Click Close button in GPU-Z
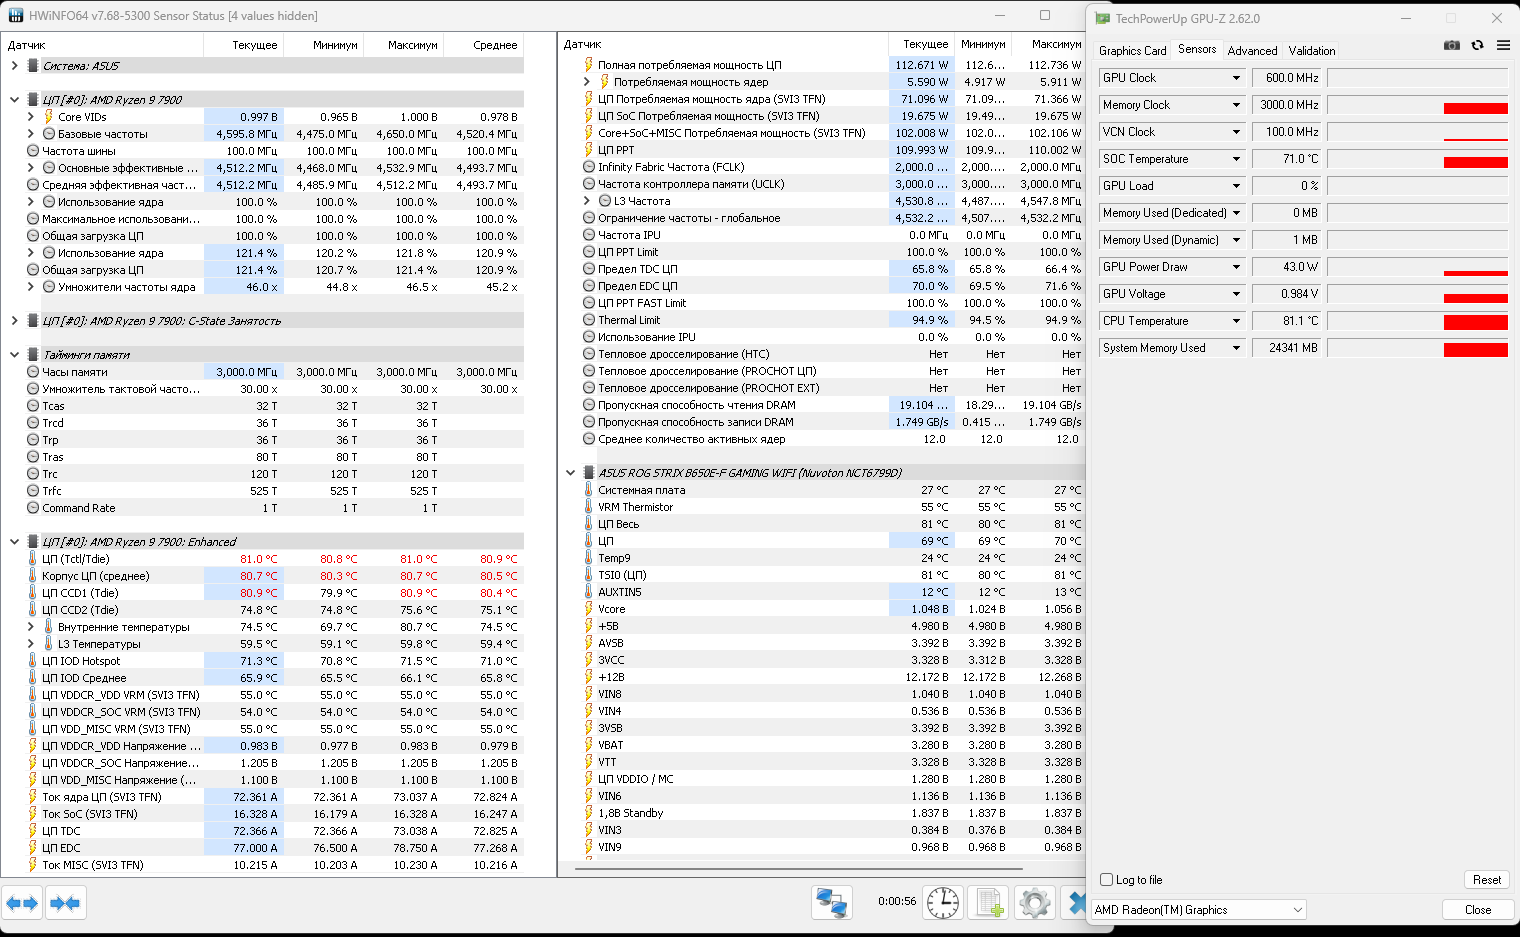Screen dimensions: 1520x937 [1477, 910]
